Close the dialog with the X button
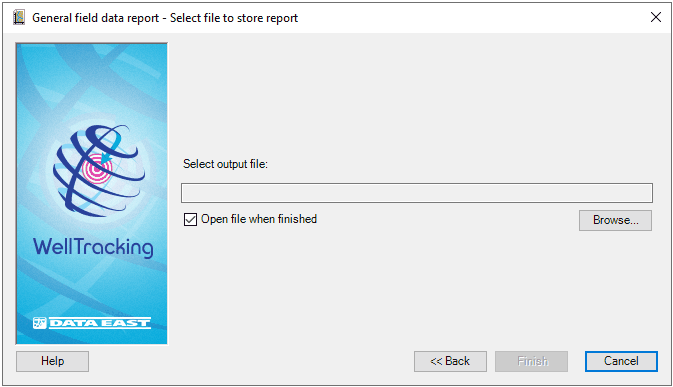Screen dimensions: 673x387 pyautogui.click(x=655, y=17)
